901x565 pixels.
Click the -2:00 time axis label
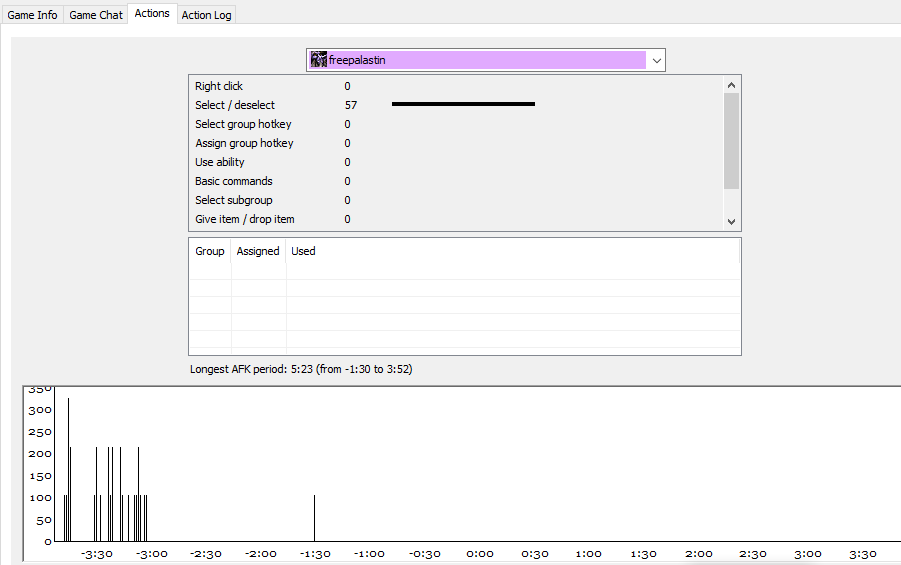(x=261, y=554)
